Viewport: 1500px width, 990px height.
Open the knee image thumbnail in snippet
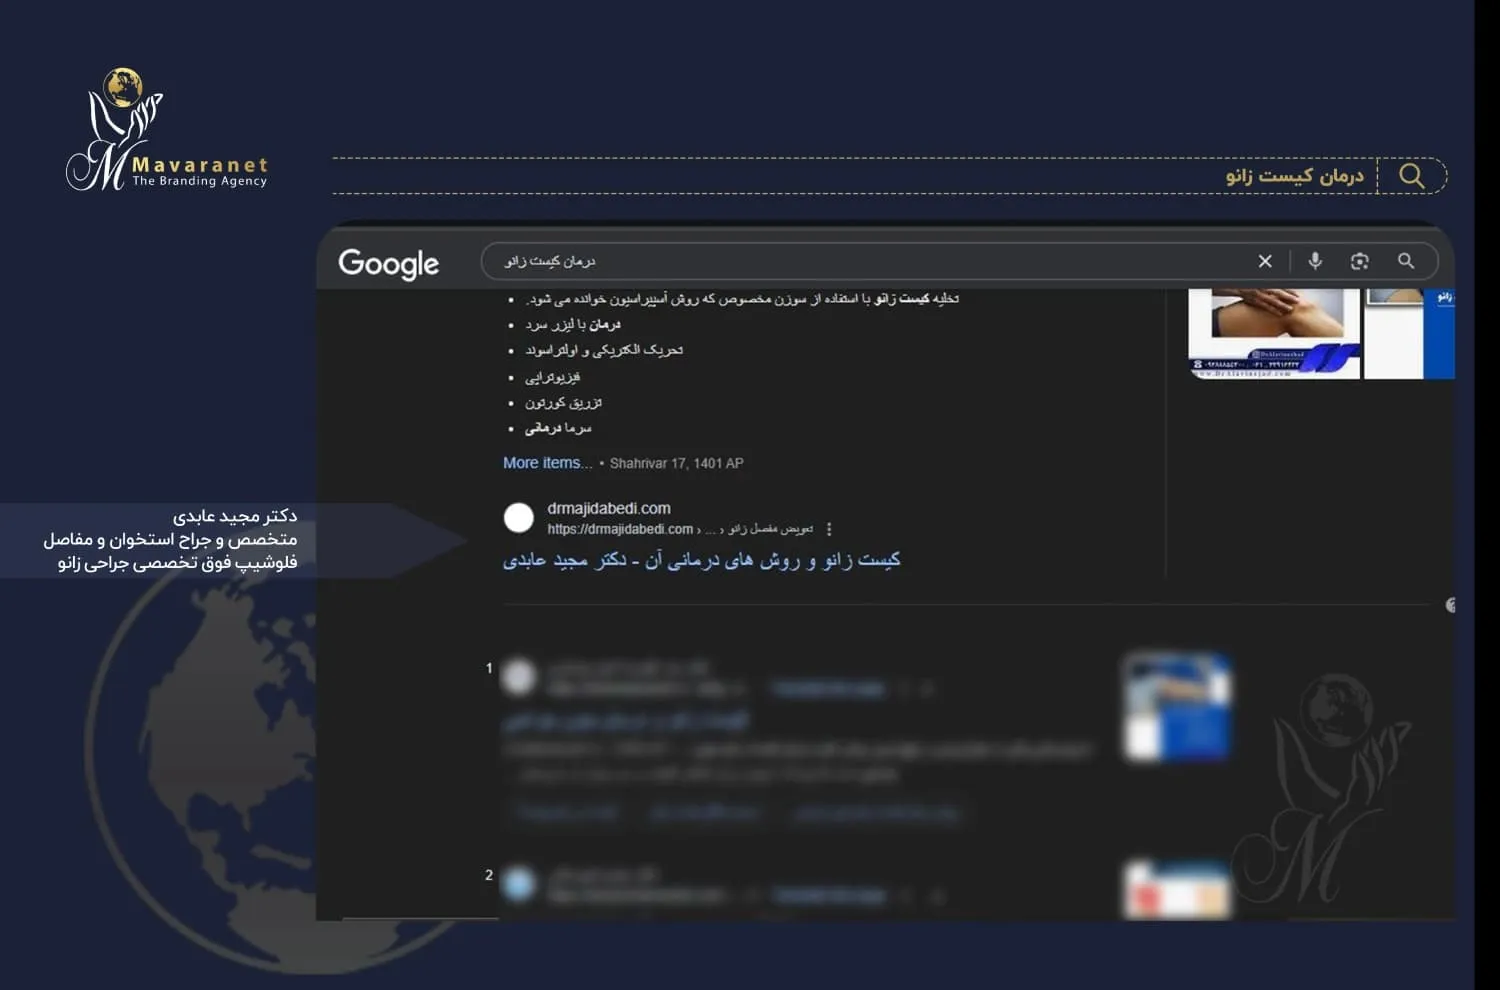pos(1273,333)
